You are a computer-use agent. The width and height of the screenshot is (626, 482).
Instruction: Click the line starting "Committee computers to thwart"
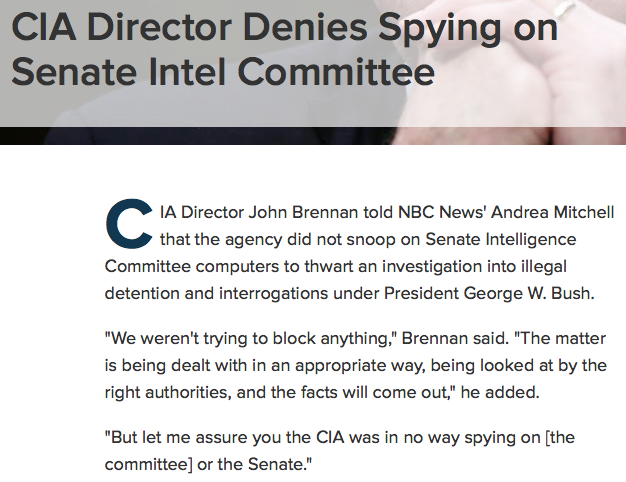coord(336,267)
